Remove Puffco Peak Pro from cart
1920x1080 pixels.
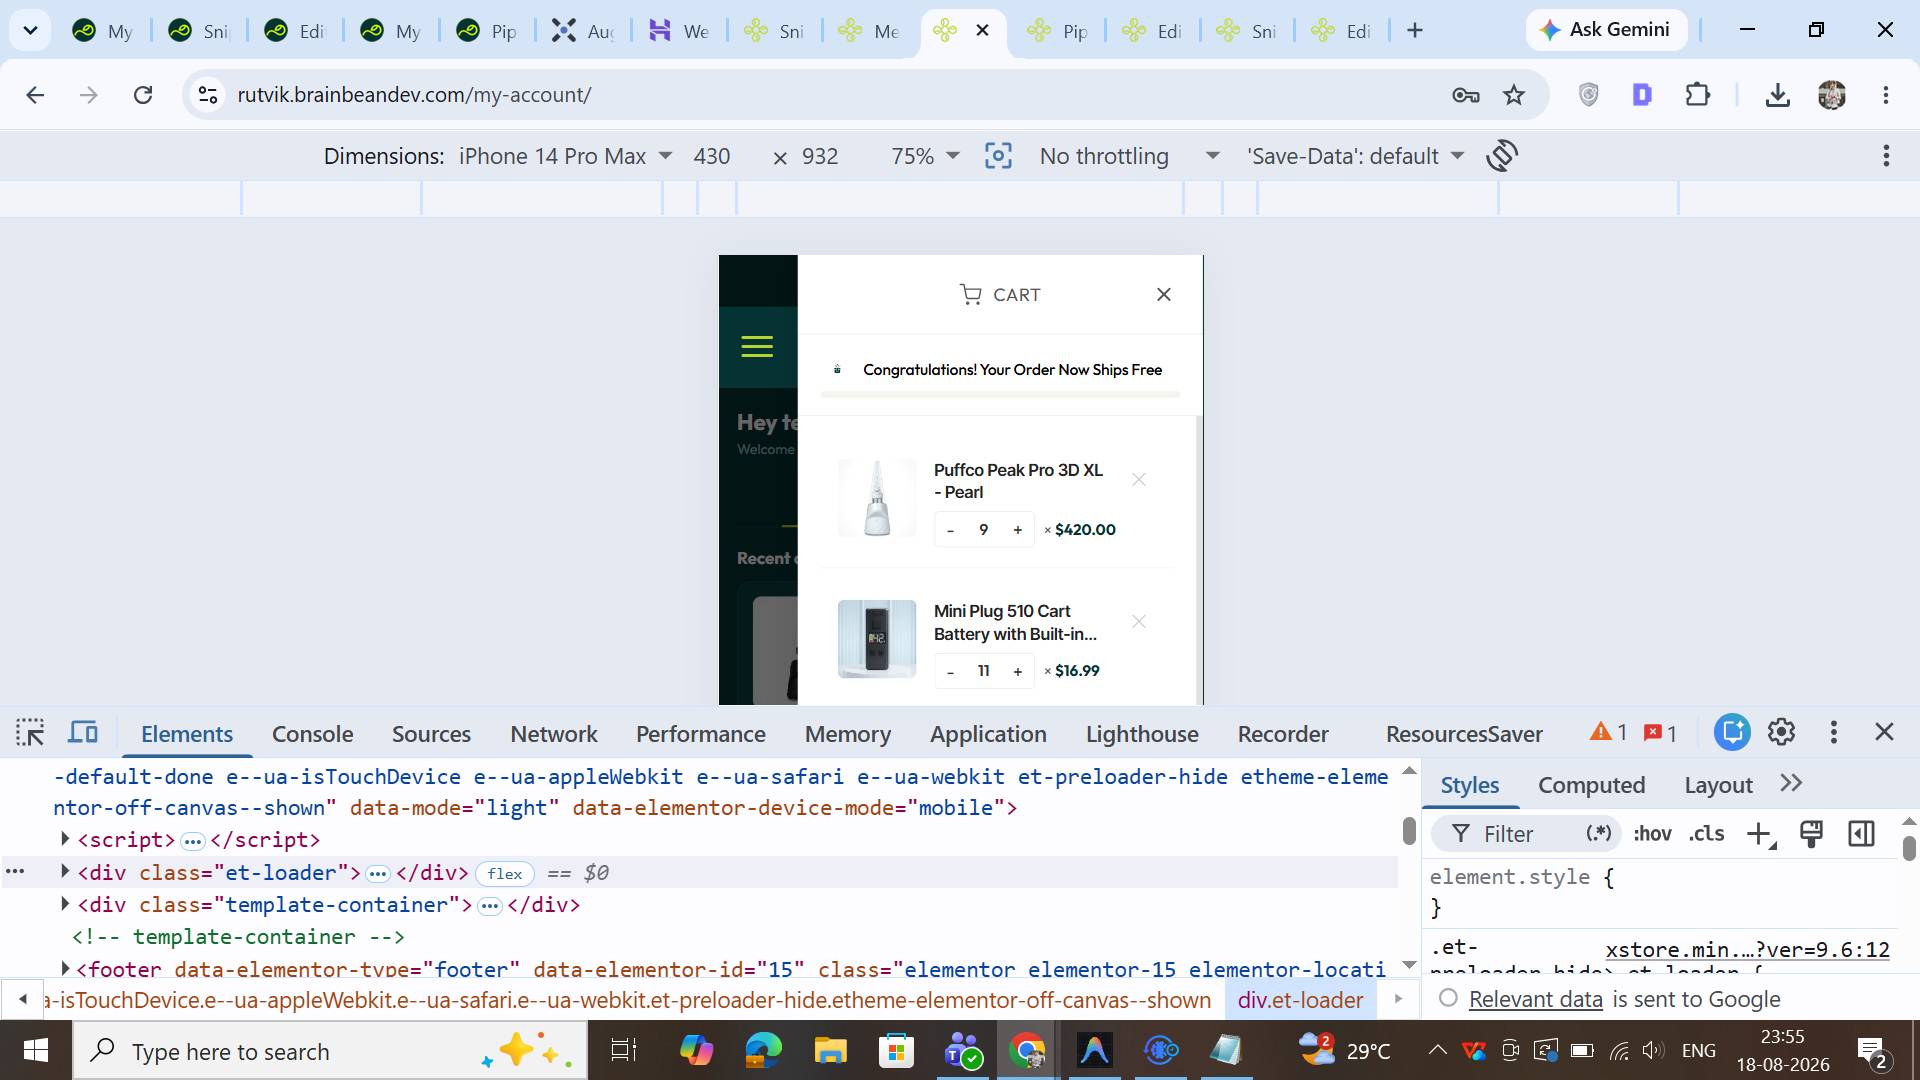coord(1138,480)
